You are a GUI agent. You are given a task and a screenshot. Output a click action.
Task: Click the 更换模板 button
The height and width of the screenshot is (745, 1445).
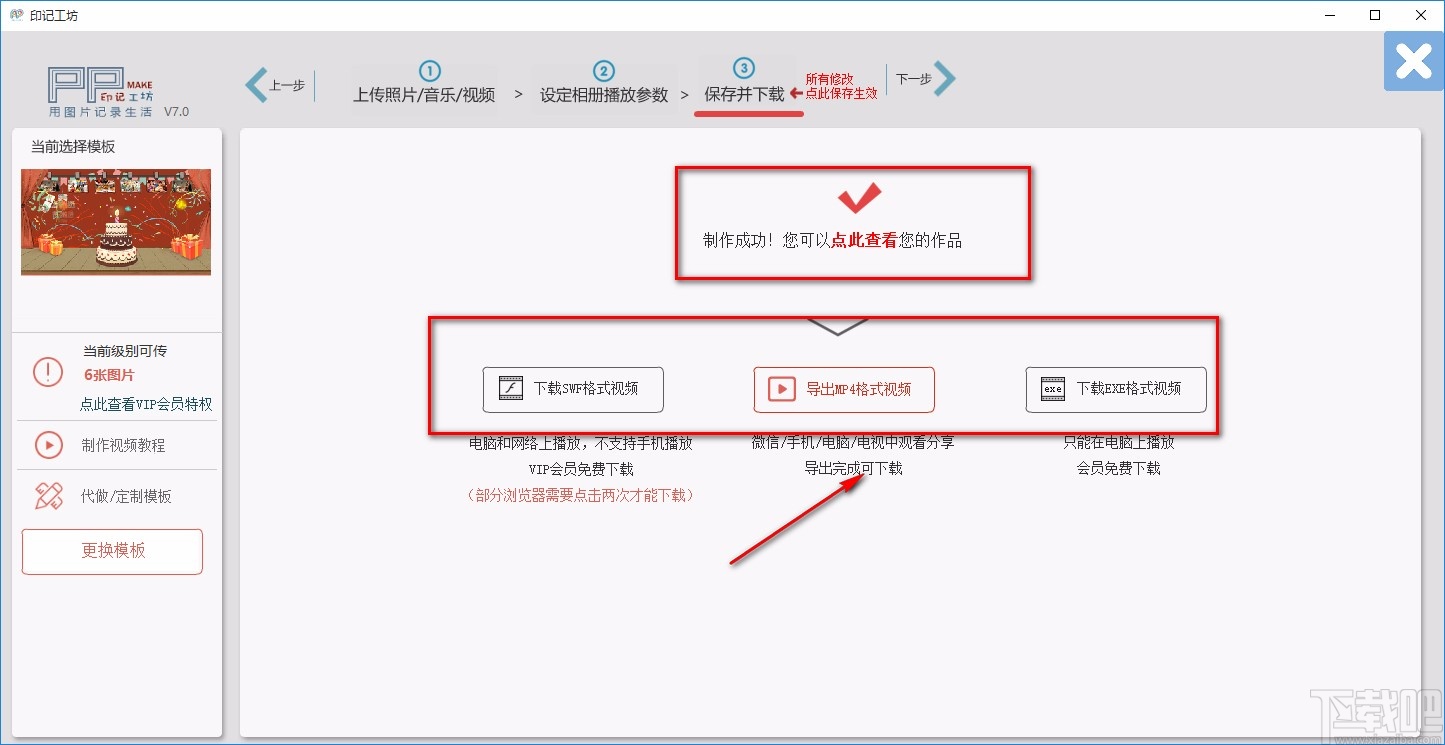click(112, 551)
